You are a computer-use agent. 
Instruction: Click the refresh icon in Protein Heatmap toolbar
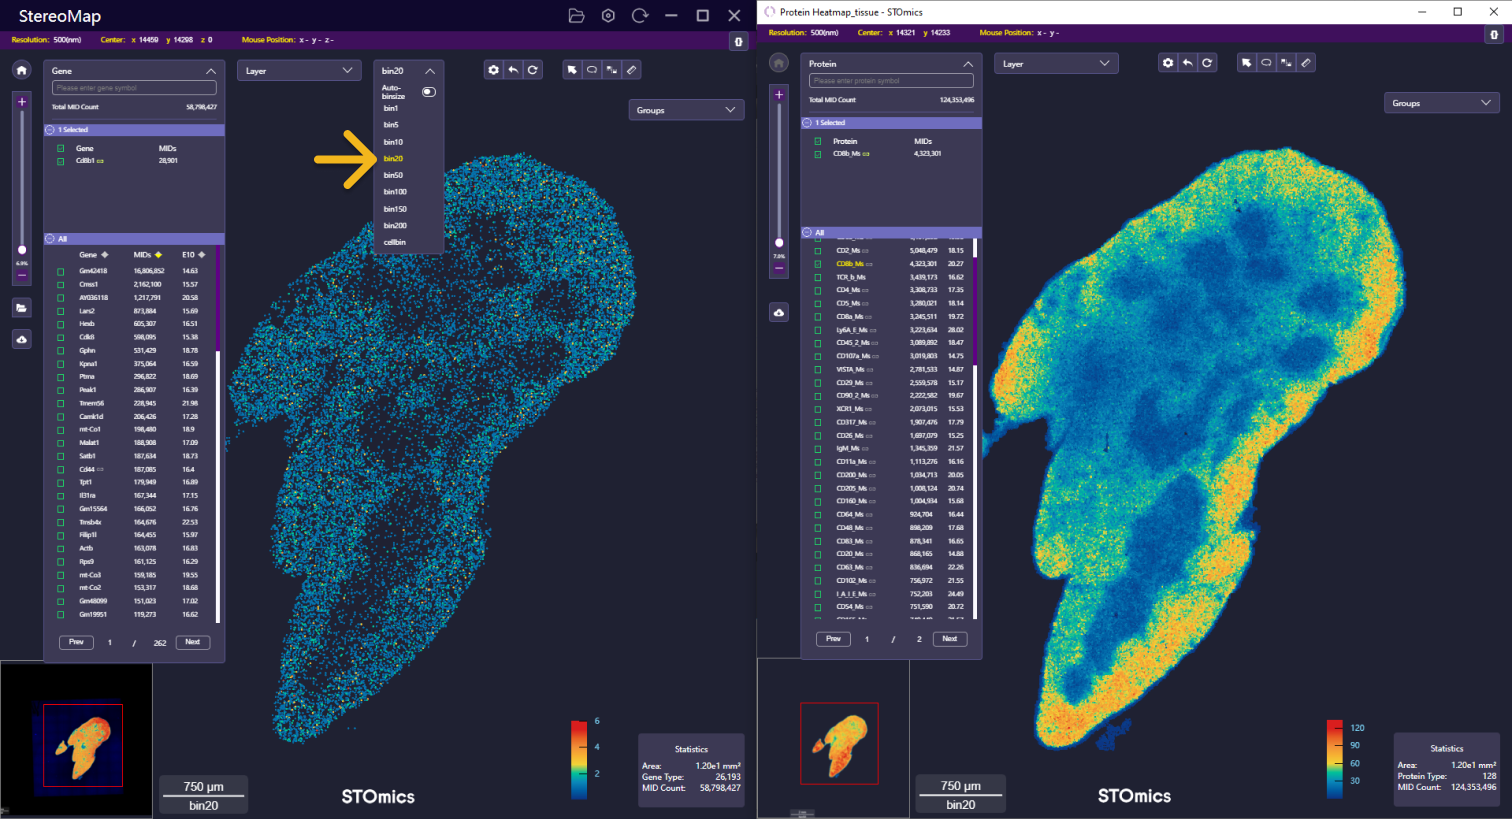point(1207,63)
